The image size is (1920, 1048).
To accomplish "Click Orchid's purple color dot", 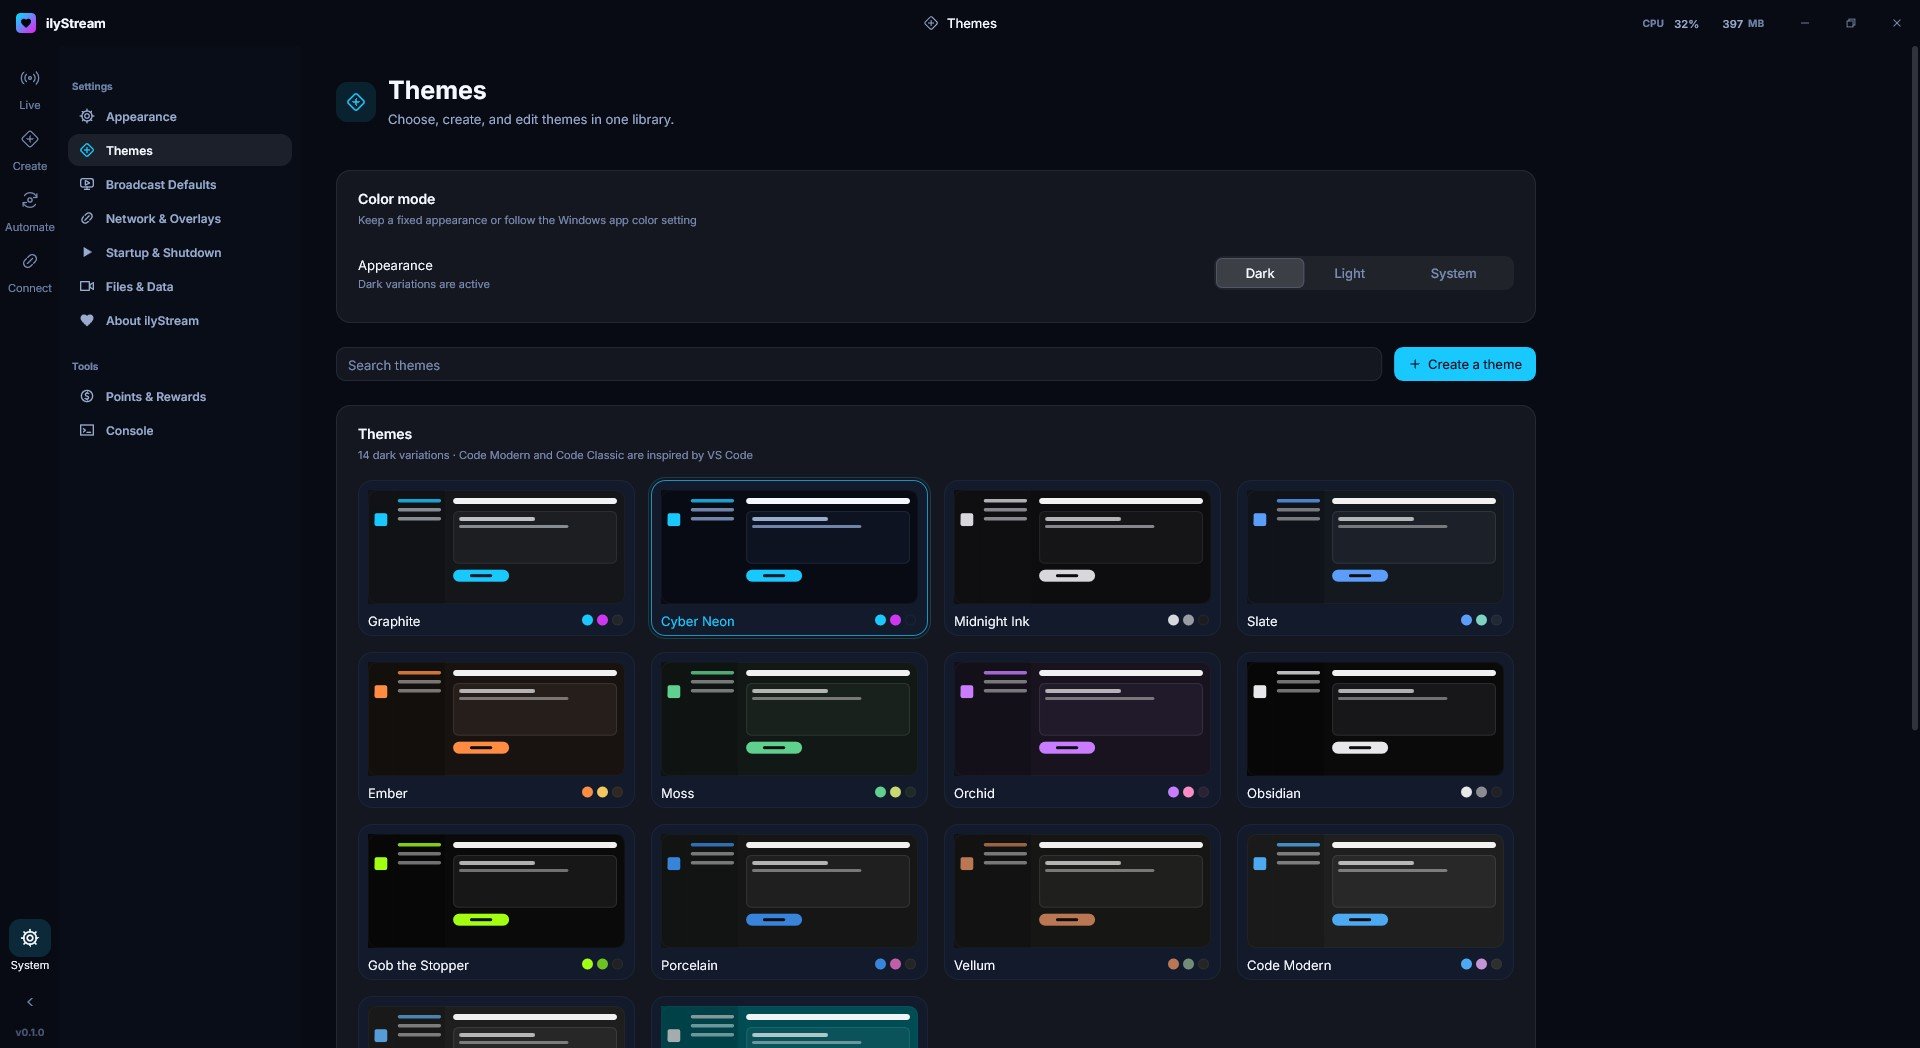I will coord(1173,792).
